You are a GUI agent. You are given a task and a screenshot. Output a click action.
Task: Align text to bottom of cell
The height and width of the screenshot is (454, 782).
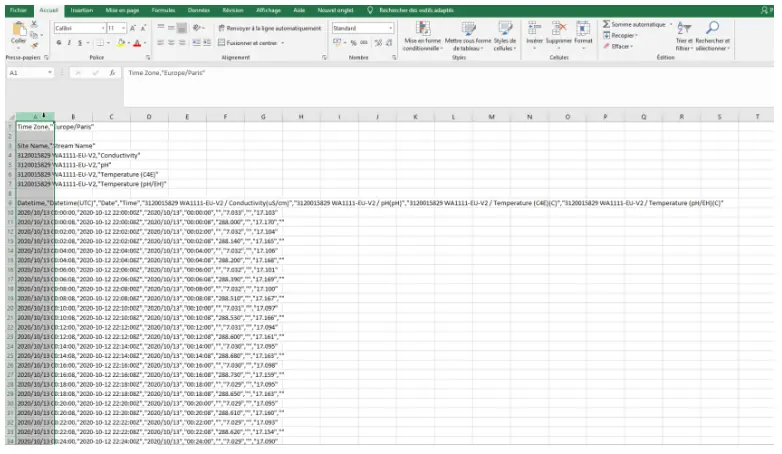point(182,27)
